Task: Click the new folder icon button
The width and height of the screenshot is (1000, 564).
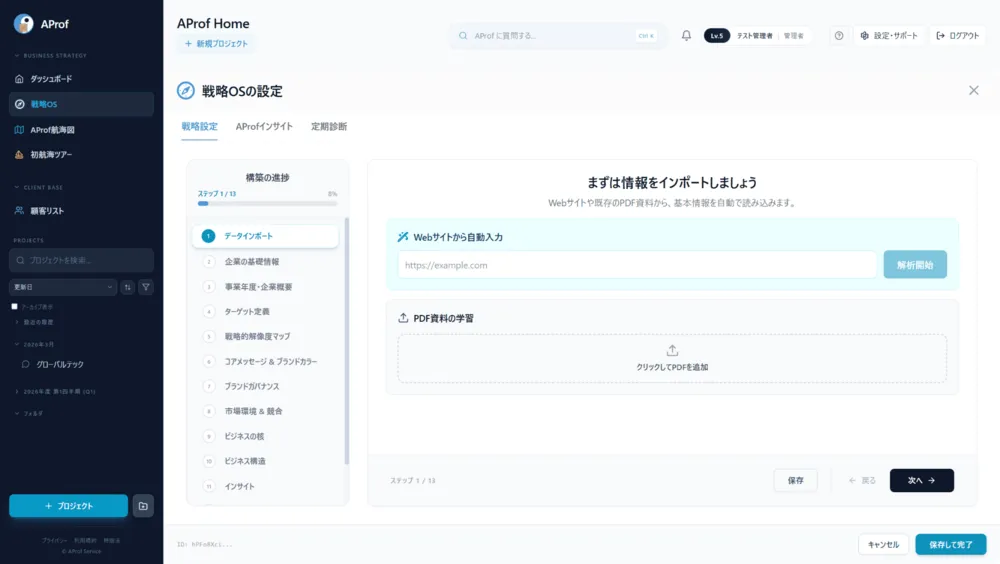Action: point(143,506)
